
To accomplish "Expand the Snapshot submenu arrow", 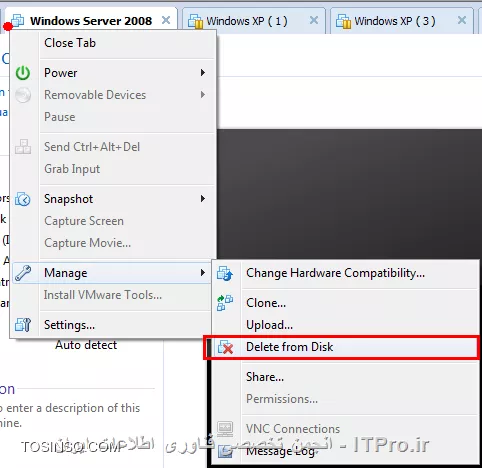I will pyautogui.click(x=203, y=199).
